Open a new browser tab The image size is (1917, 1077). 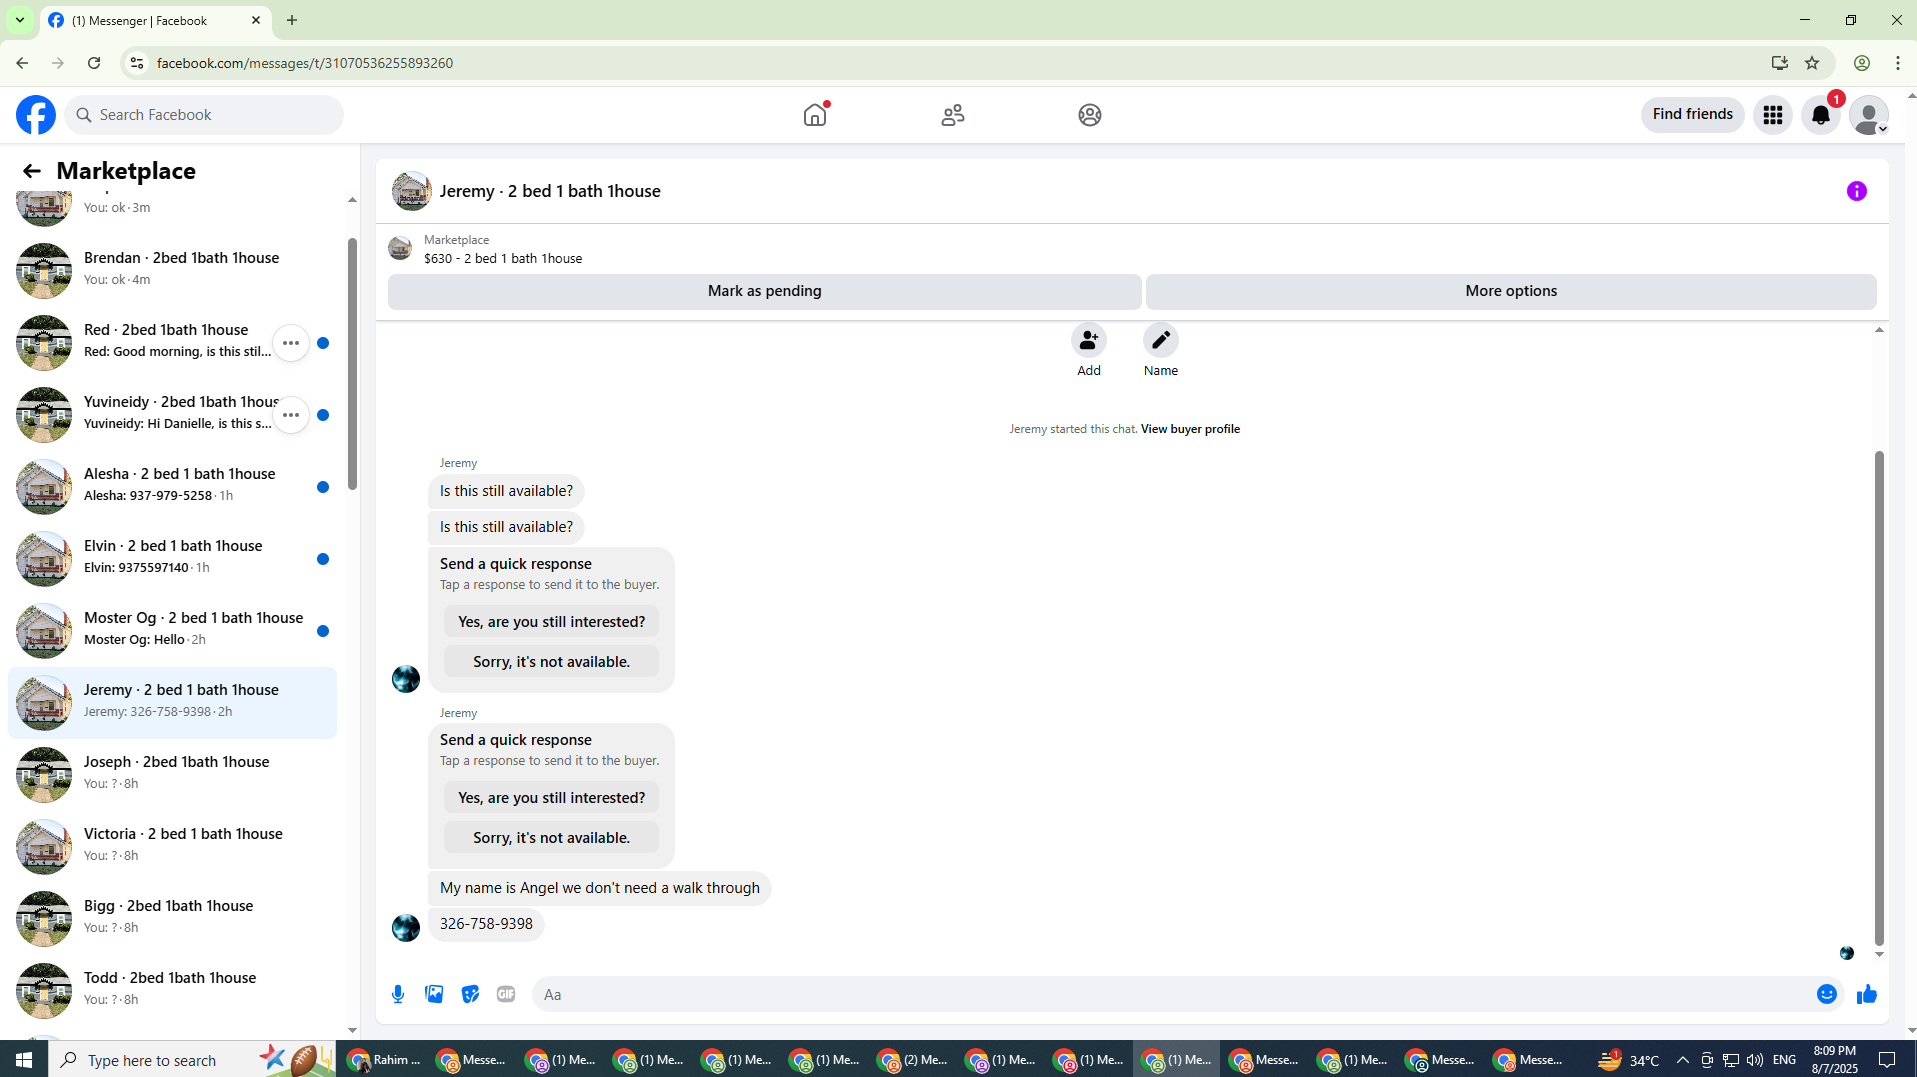pyautogui.click(x=292, y=20)
